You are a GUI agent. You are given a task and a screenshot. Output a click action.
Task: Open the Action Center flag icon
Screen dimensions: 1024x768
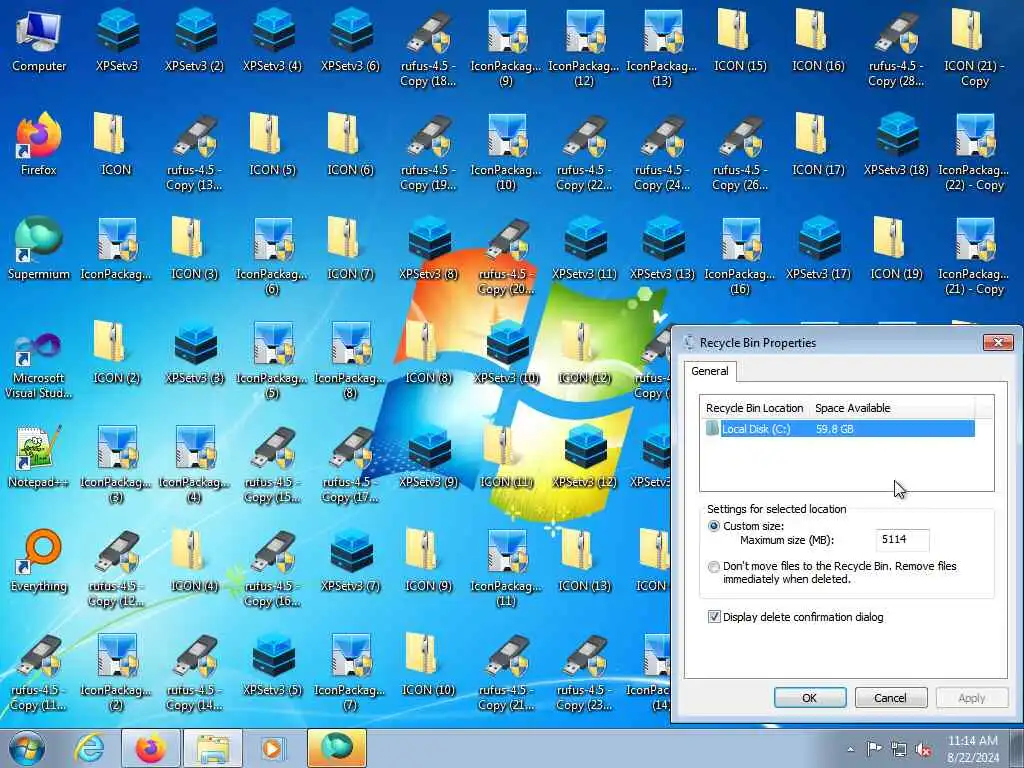click(874, 749)
